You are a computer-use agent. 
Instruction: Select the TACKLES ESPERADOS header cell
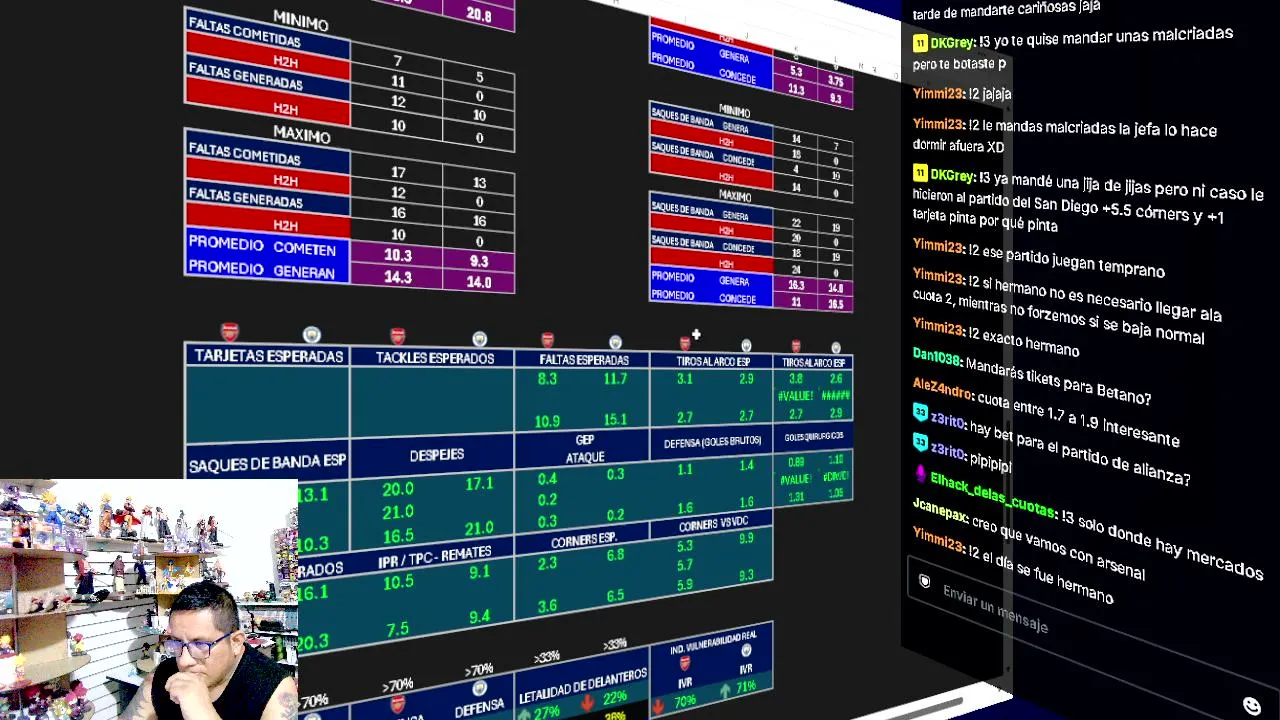(x=434, y=358)
